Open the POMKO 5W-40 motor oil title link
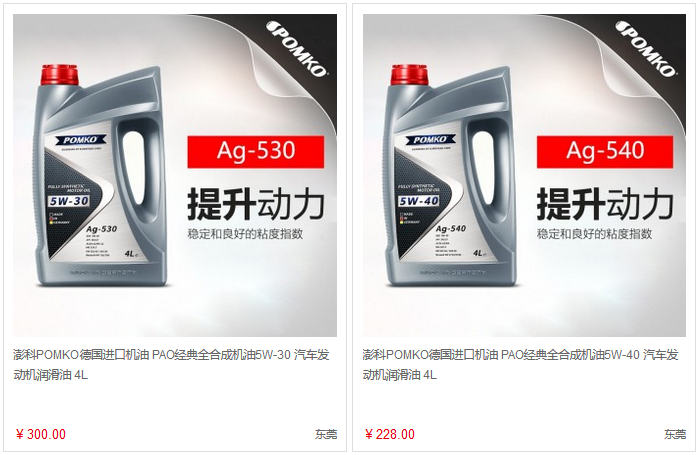This screenshot has width=699, height=455. coord(520,365)
